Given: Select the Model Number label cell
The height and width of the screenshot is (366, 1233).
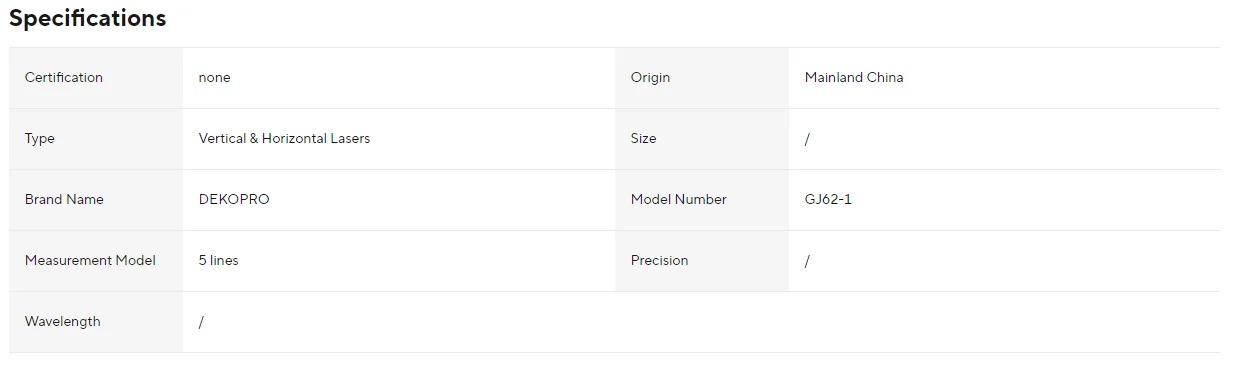Looking at the screenshot, I should point(702,200).
